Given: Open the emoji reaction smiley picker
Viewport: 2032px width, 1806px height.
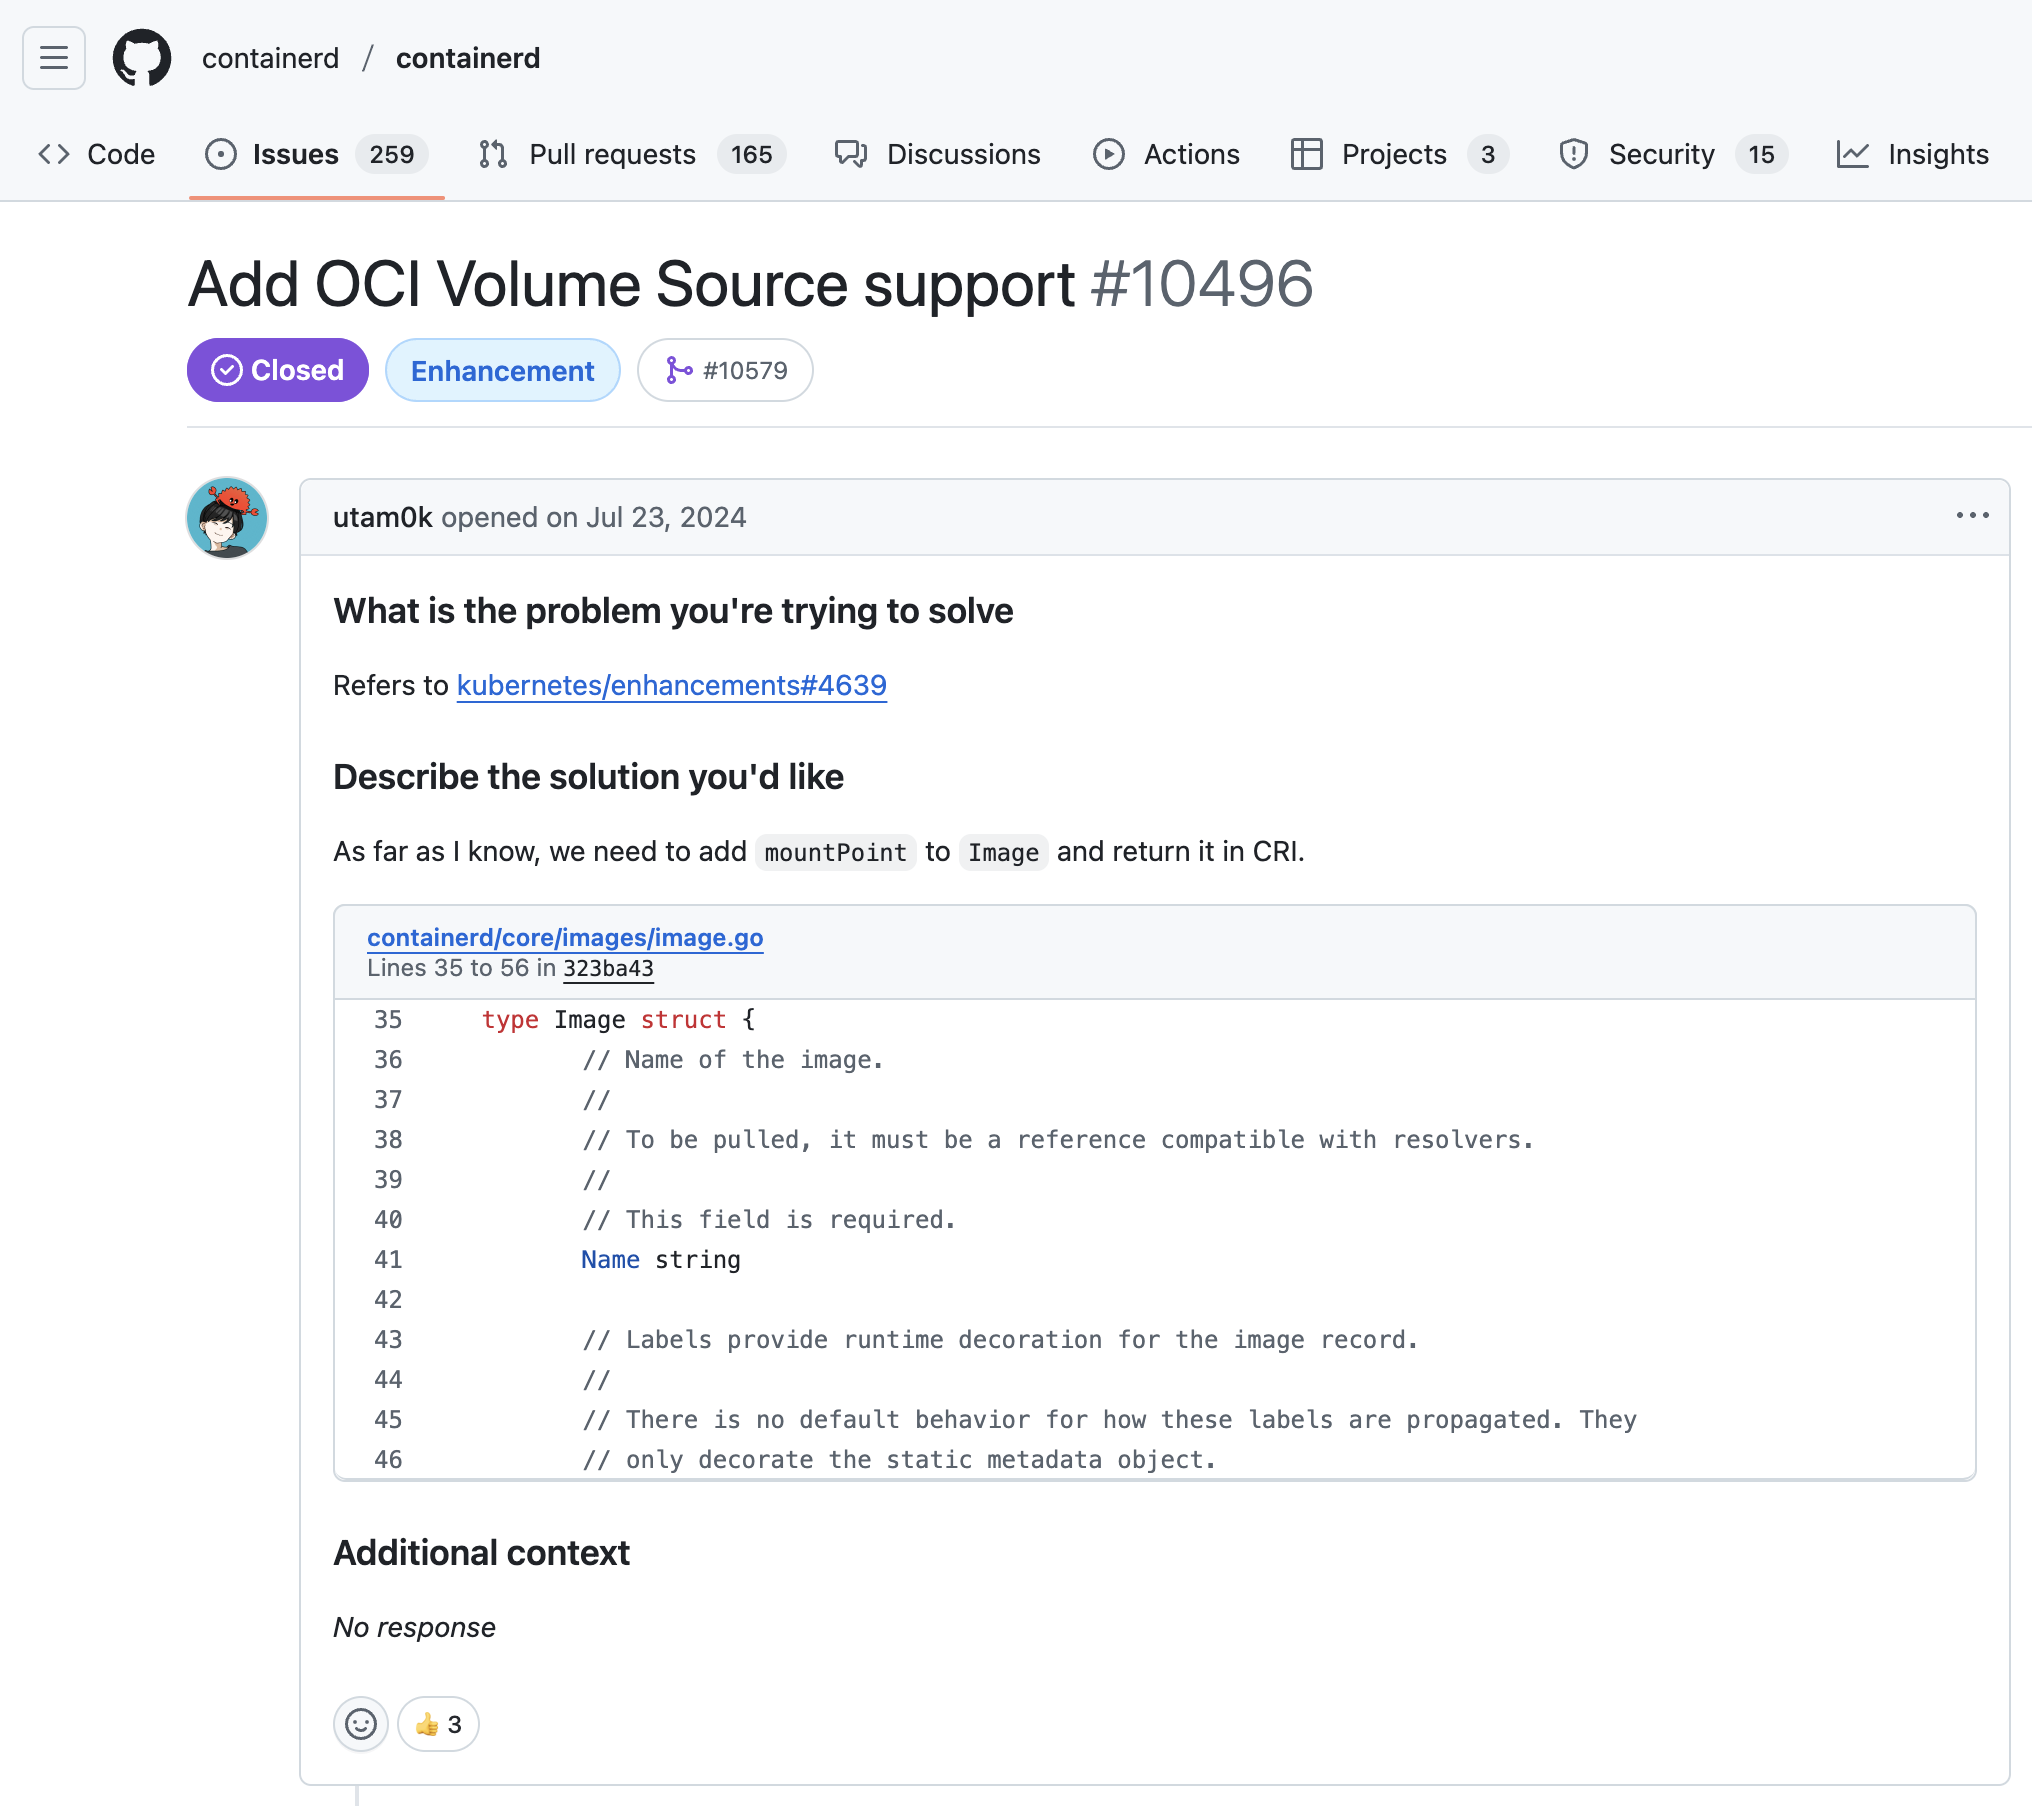Looking at the screenshot, I should (360, 1724).
